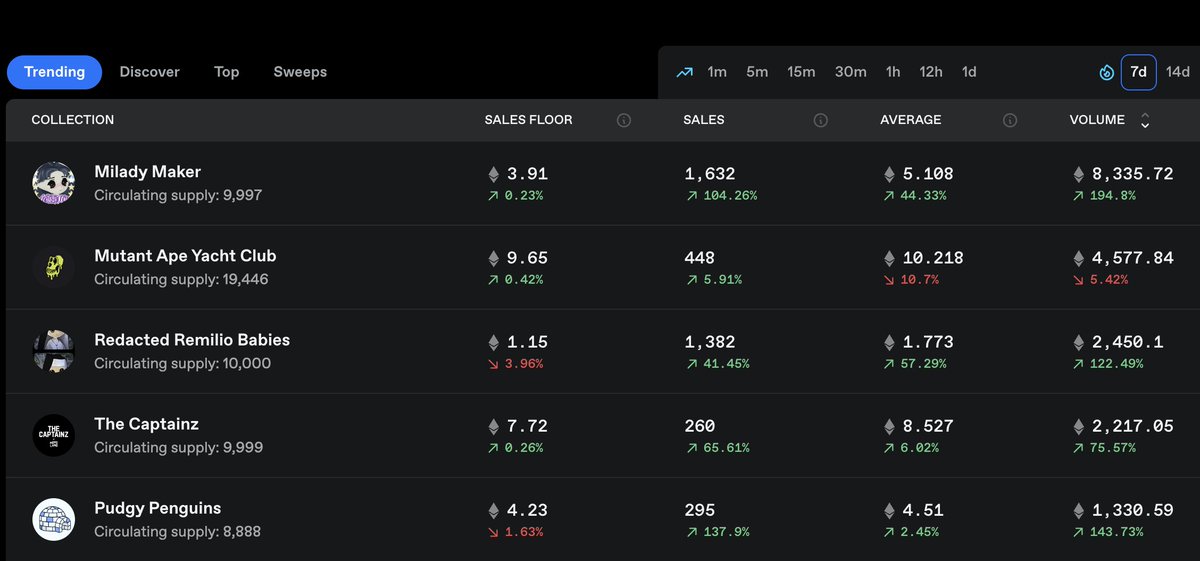Viewport: 1200px width, 561px height.
Task: Select the 5m time range
Action: [757, 72]
